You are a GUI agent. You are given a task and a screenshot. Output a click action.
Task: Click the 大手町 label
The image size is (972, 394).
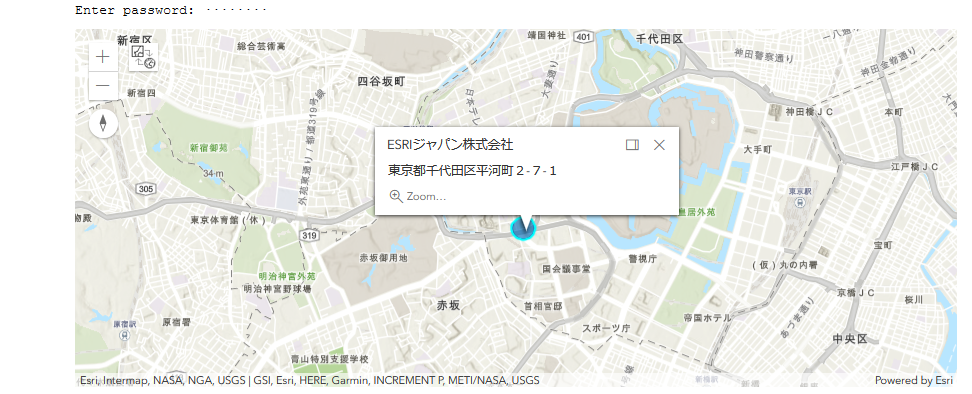coord(758,150)
